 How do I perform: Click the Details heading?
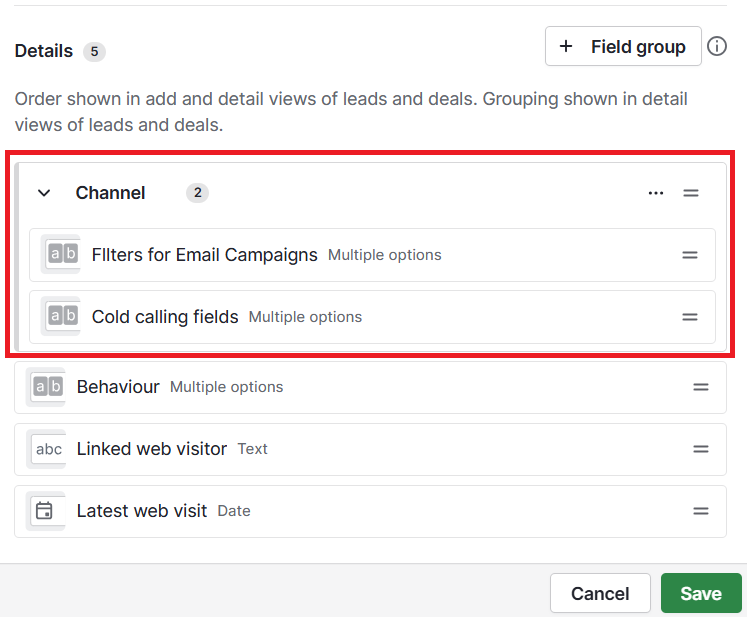coord(44,51)
